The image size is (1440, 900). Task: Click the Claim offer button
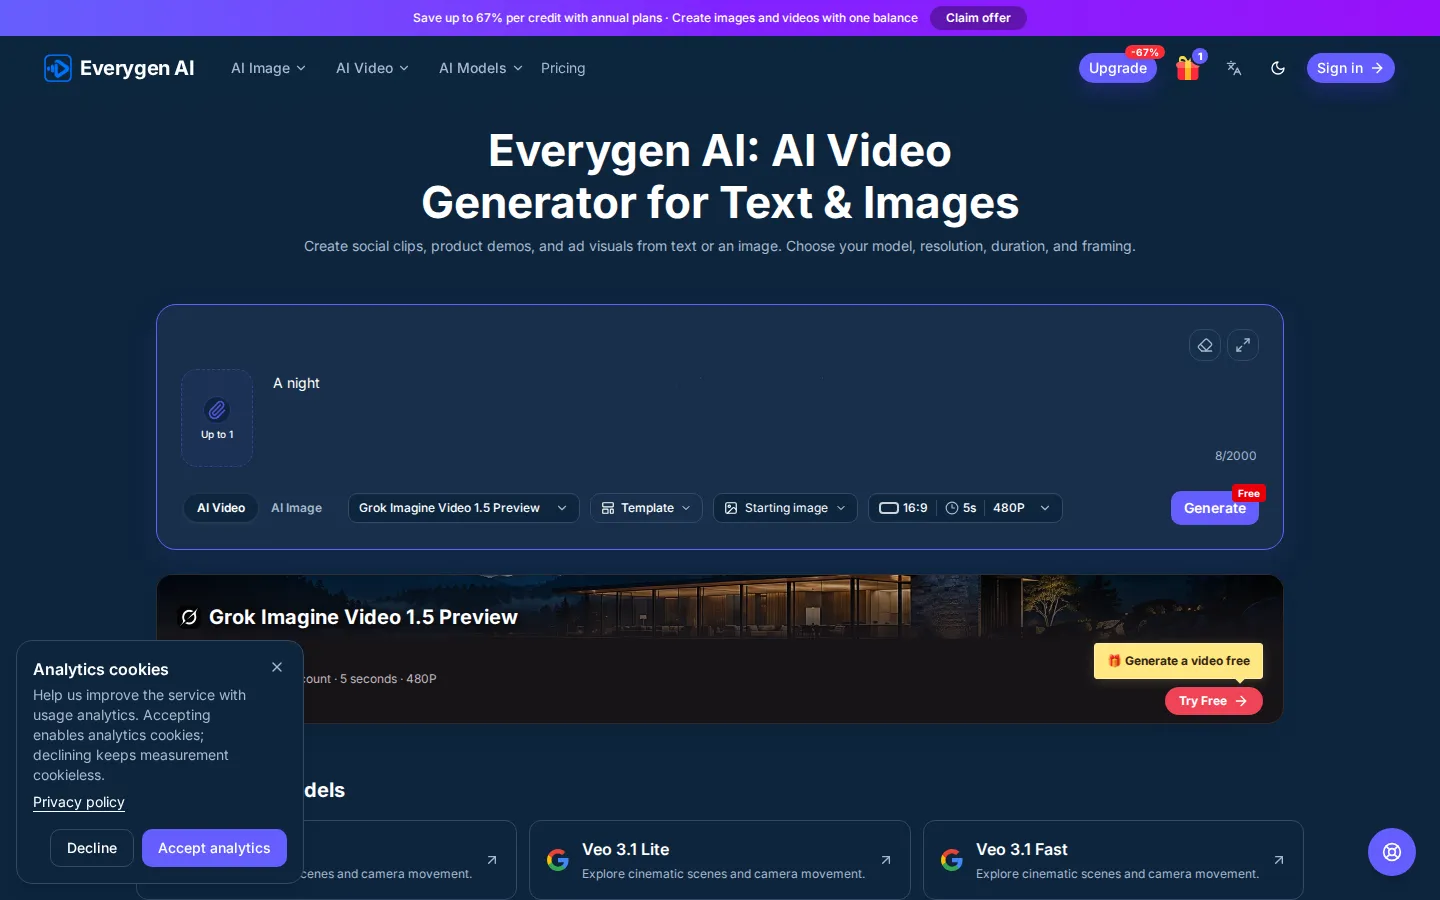pos(978,18)
